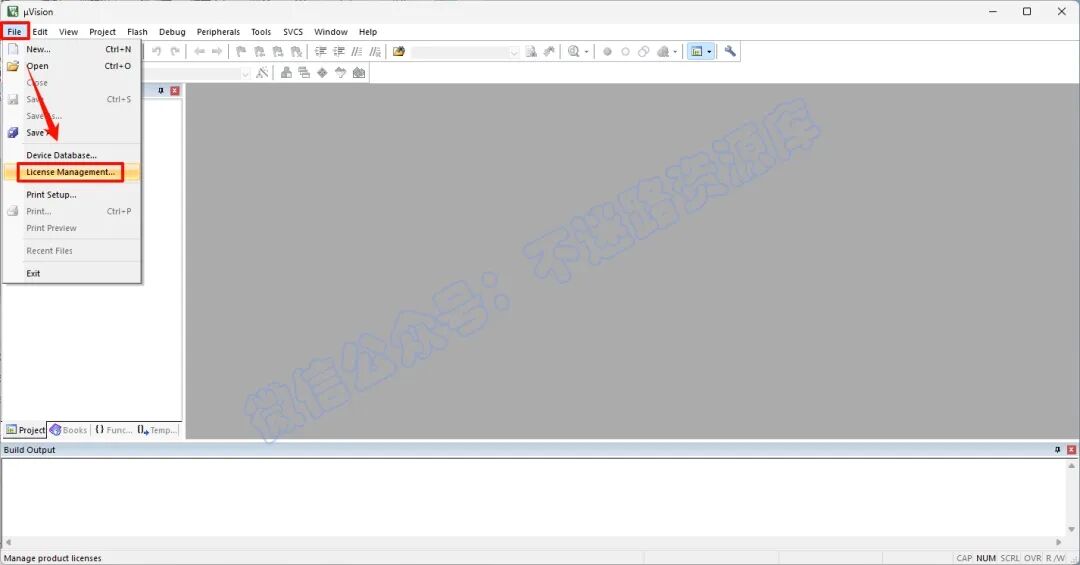Click the Navigate Backwards arrow icon
The height and width of the screenshot is (565, 1080).
click(199, 52)
